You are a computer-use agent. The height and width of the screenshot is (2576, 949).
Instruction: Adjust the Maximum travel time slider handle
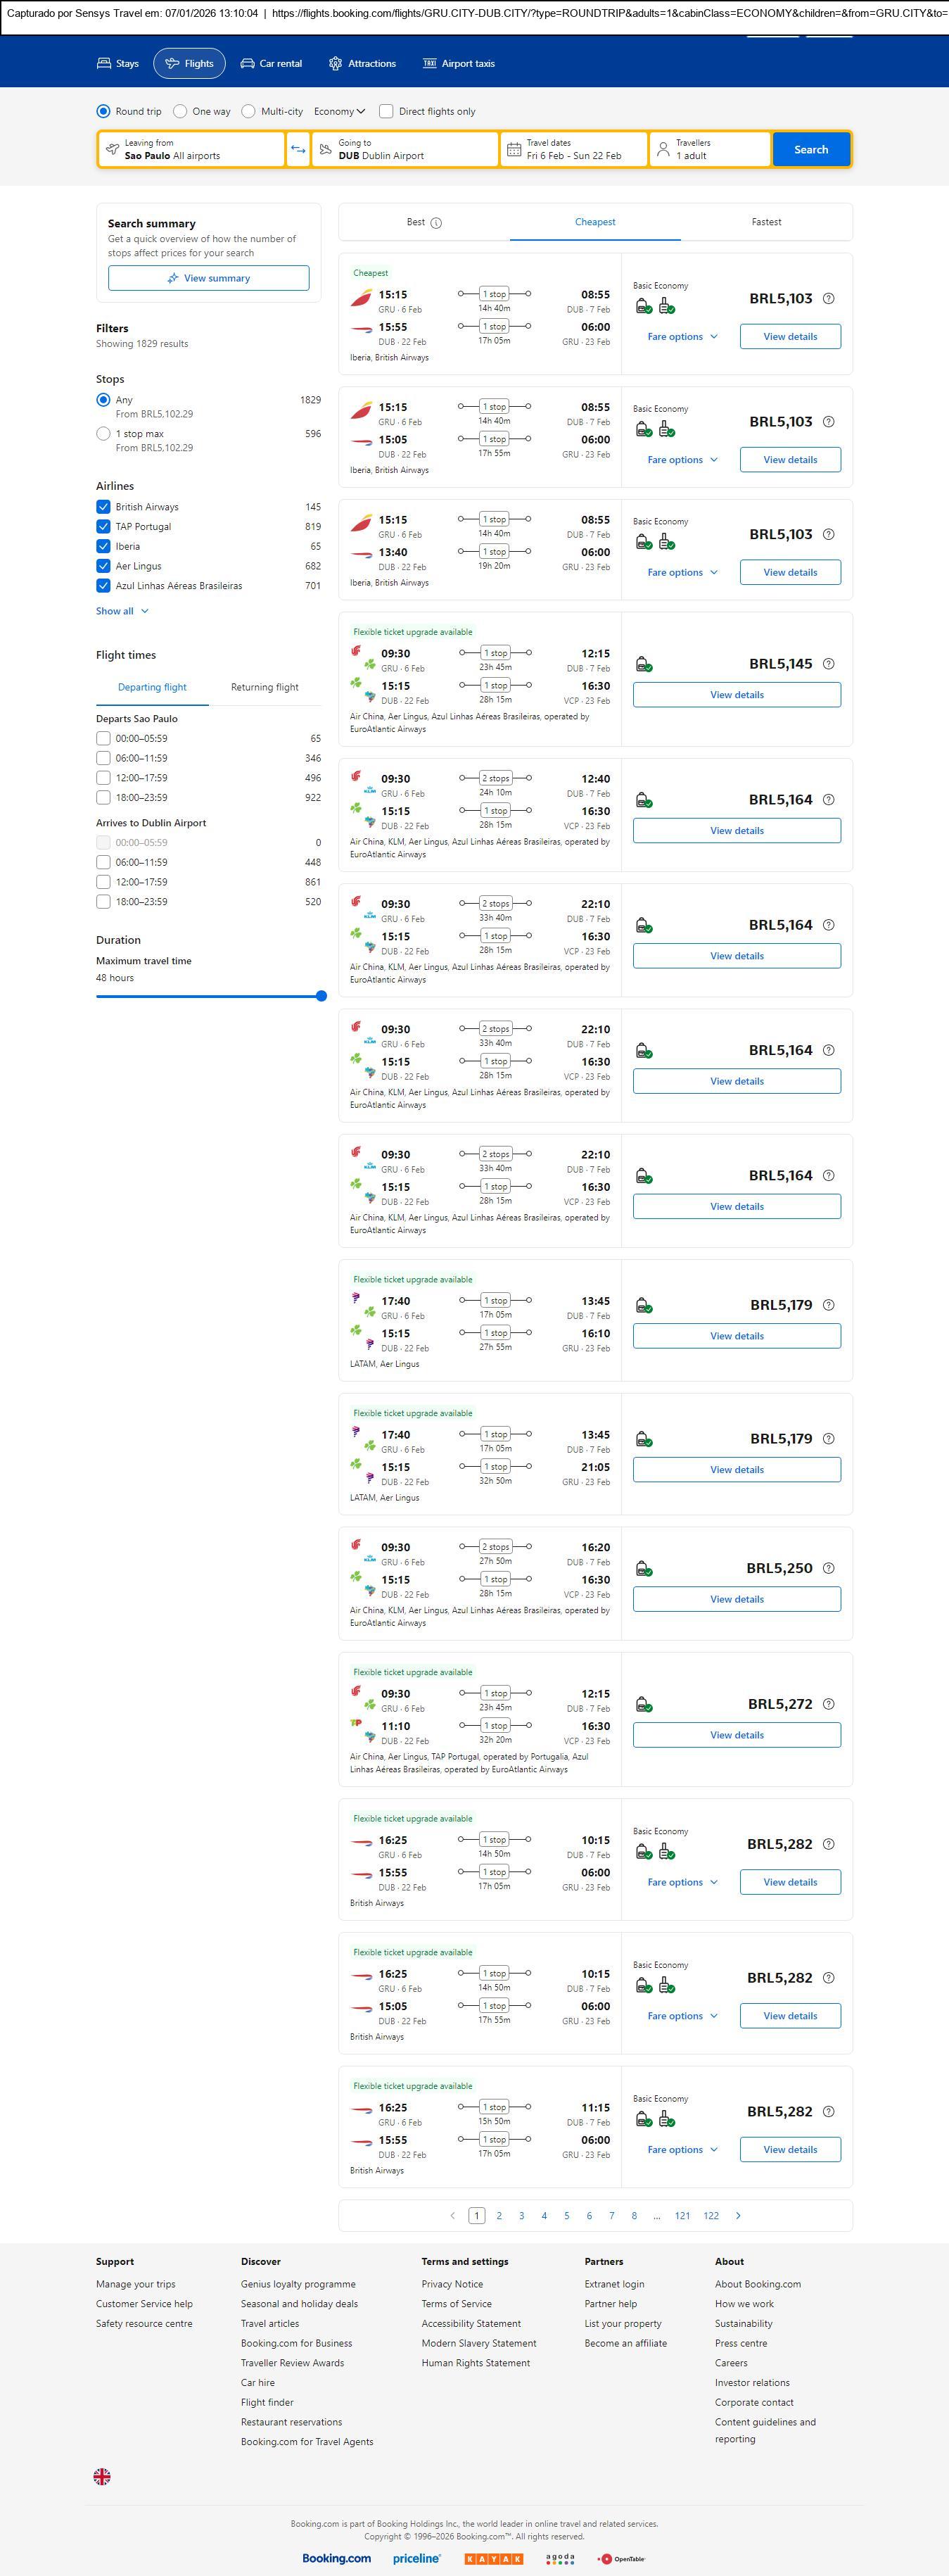(x=321, y=996)
